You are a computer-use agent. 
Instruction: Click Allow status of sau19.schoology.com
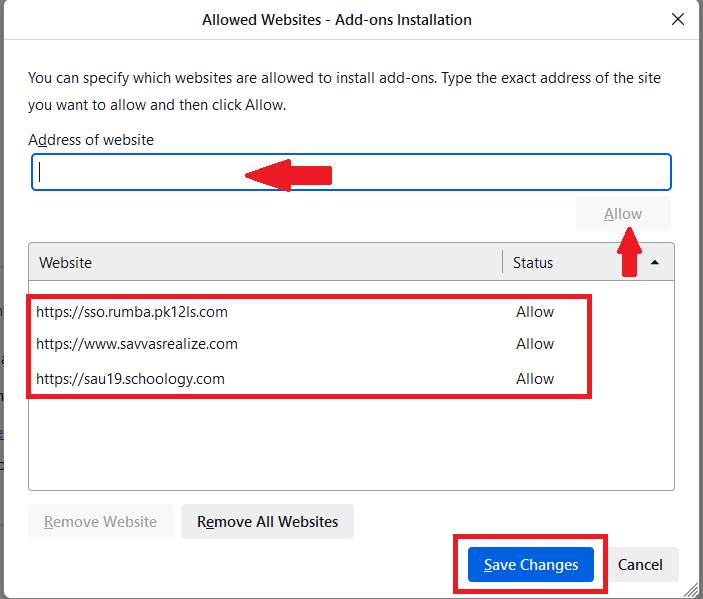tap(535, 379)
